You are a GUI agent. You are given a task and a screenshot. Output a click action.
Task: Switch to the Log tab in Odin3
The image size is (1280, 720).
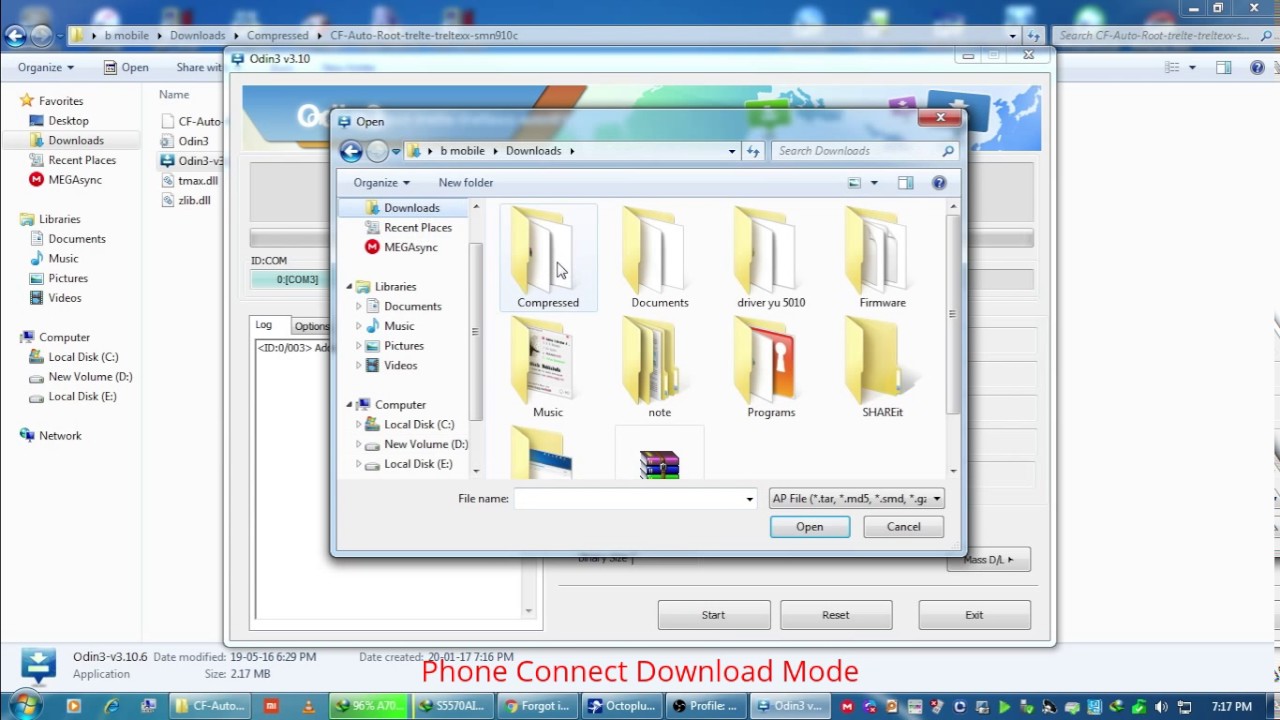click(263, 325)
